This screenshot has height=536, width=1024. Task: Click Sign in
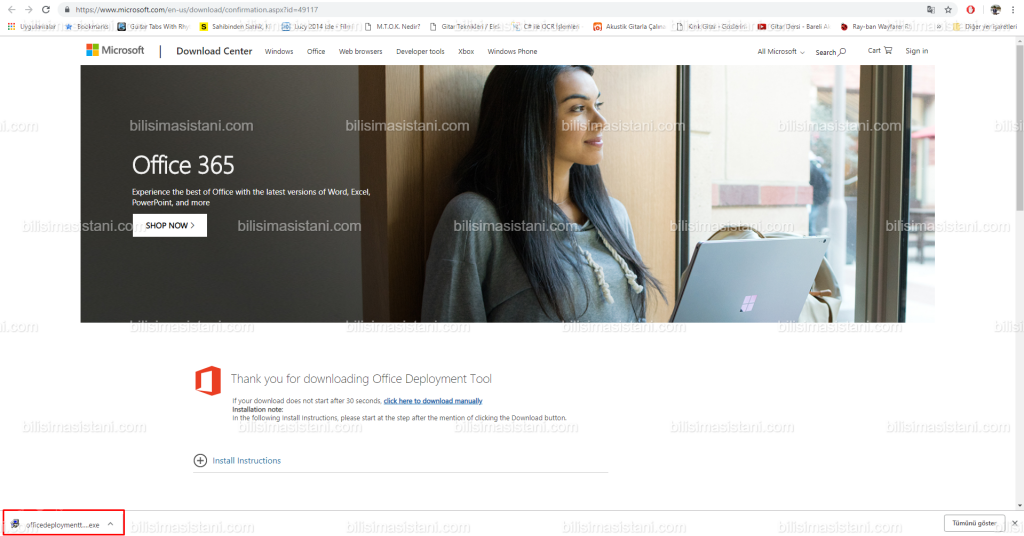click(x=916, y=51)
